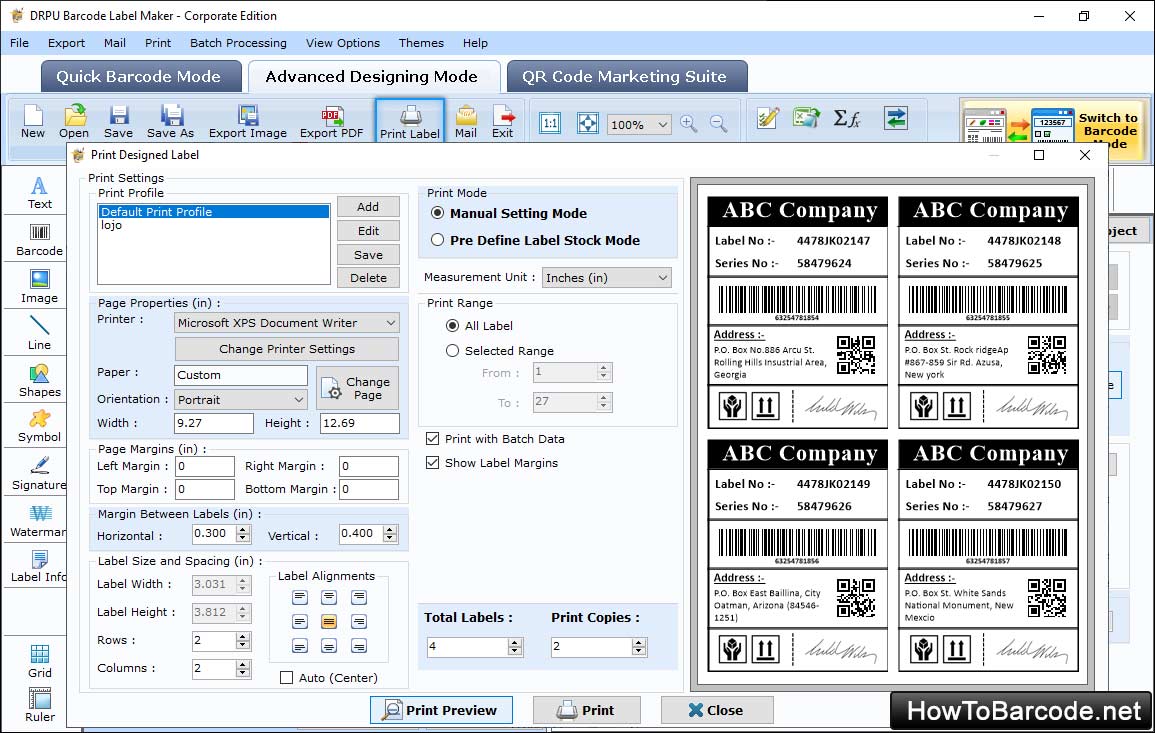The height and width of the screenshot is (733, 1155).
Task: Click the fit to window icon
Action: (x=588, y=123)
